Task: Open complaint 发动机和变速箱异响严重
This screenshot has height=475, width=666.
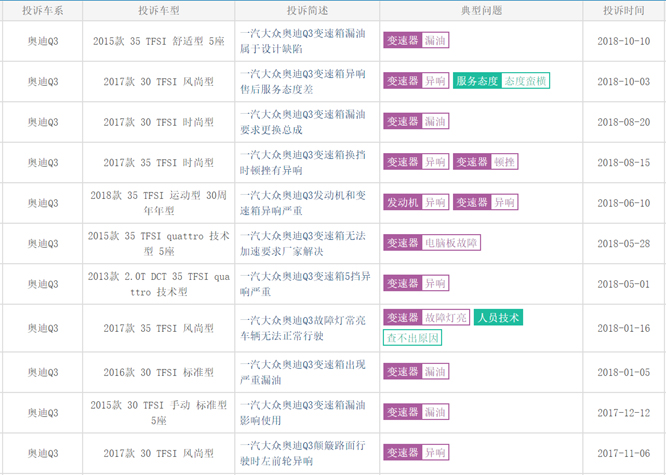Action: [302, 203]
